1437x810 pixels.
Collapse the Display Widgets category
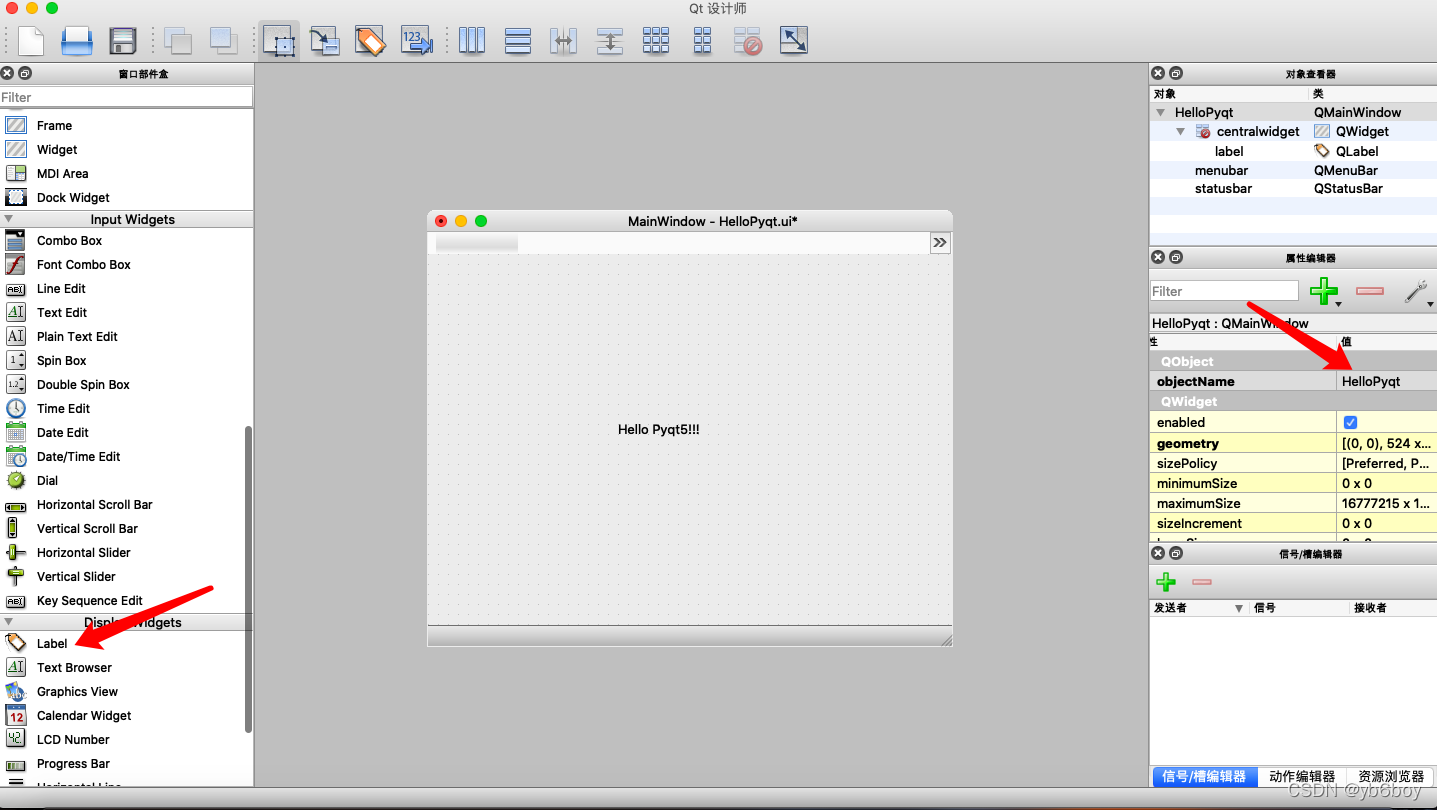point(9,622)
